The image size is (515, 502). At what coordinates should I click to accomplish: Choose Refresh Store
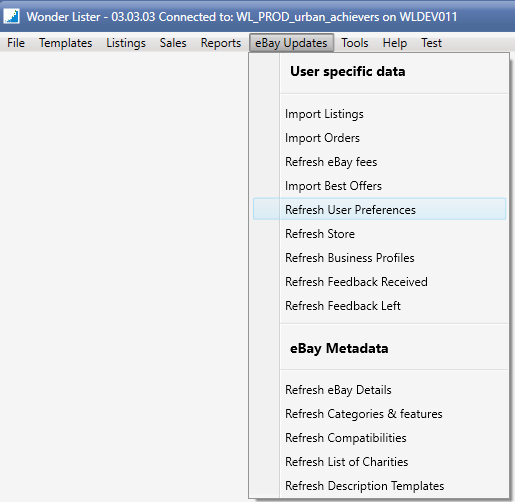pos(379,234)
